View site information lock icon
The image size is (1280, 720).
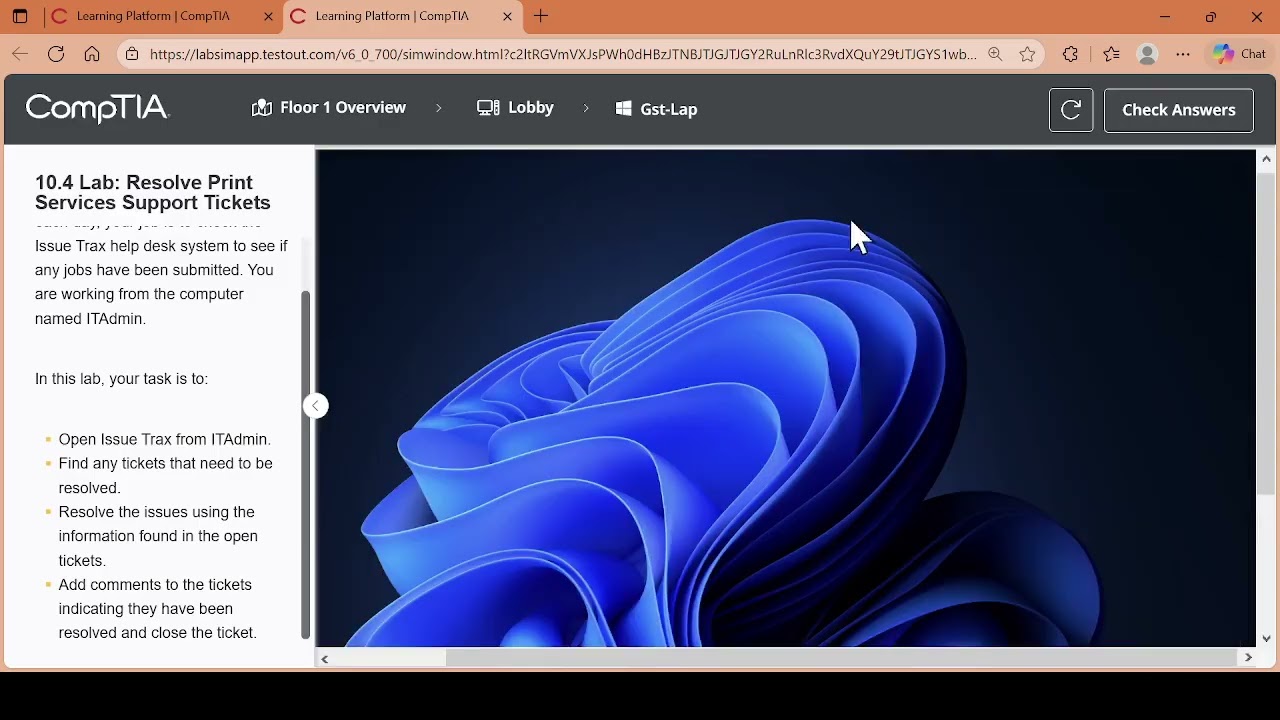click(132, 54)
